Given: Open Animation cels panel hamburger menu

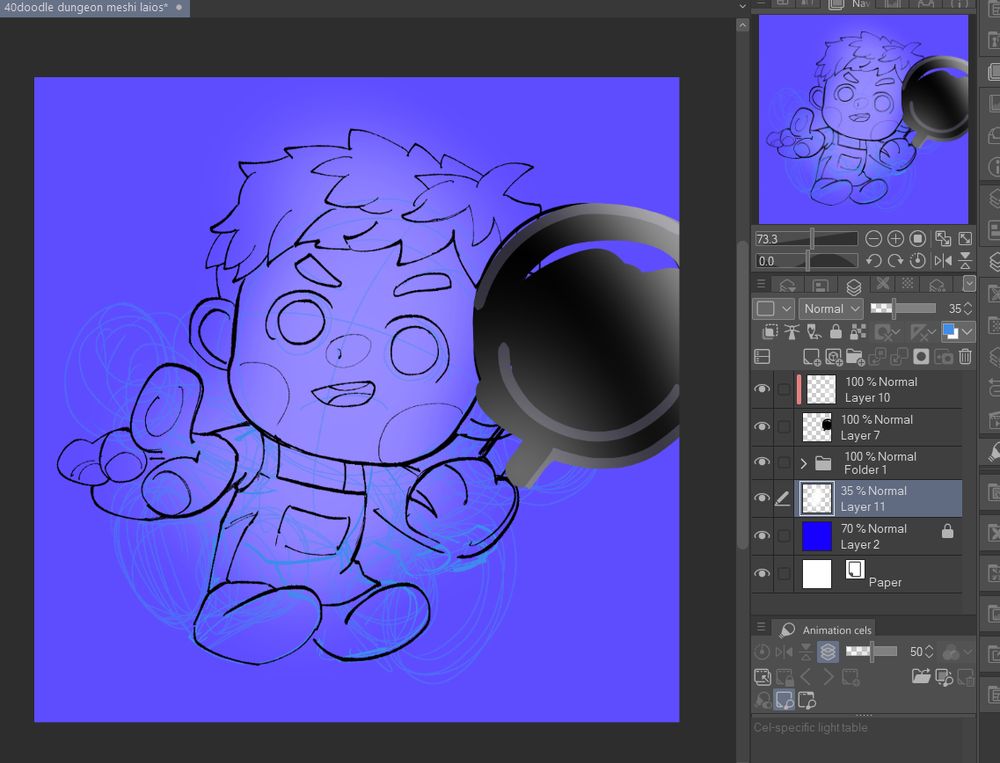Looking at the screenshot, I should [761, 627].
